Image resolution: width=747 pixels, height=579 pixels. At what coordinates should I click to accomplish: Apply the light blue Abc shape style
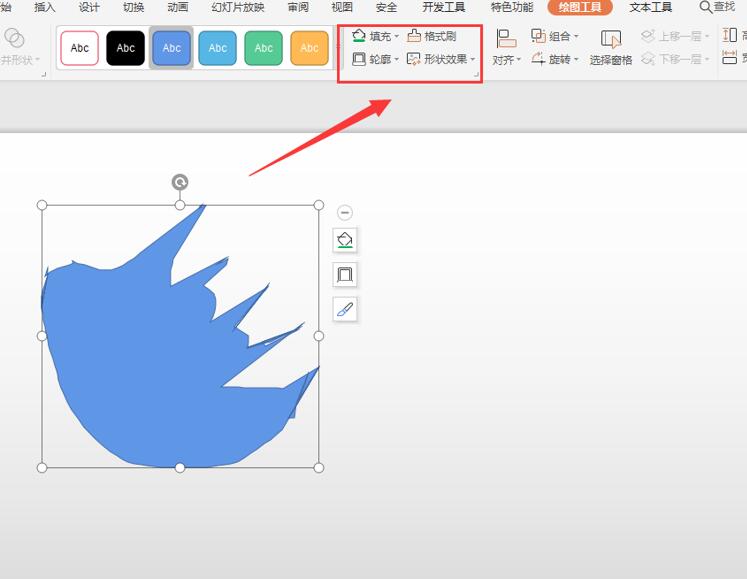pyautogui.click(x=217, y=48)
